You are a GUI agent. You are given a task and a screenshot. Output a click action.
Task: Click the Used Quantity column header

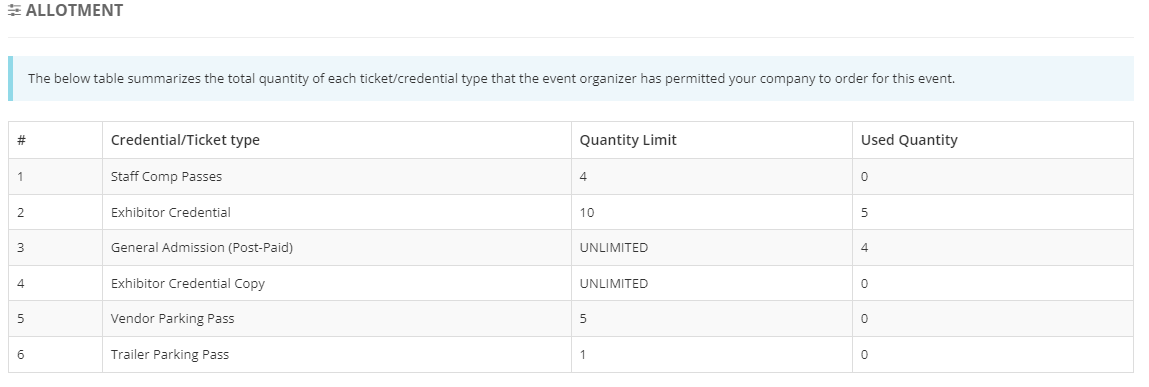pyautogui.click(x=909, y=140)
